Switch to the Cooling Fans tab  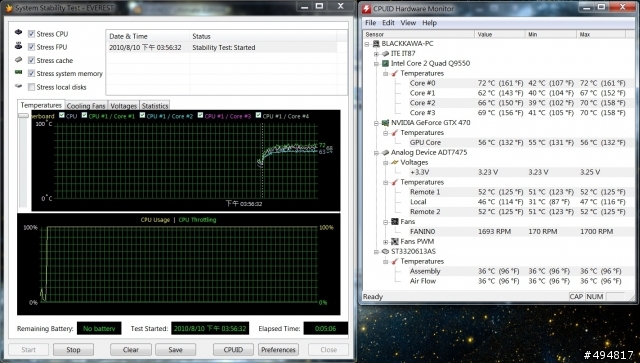86,106
